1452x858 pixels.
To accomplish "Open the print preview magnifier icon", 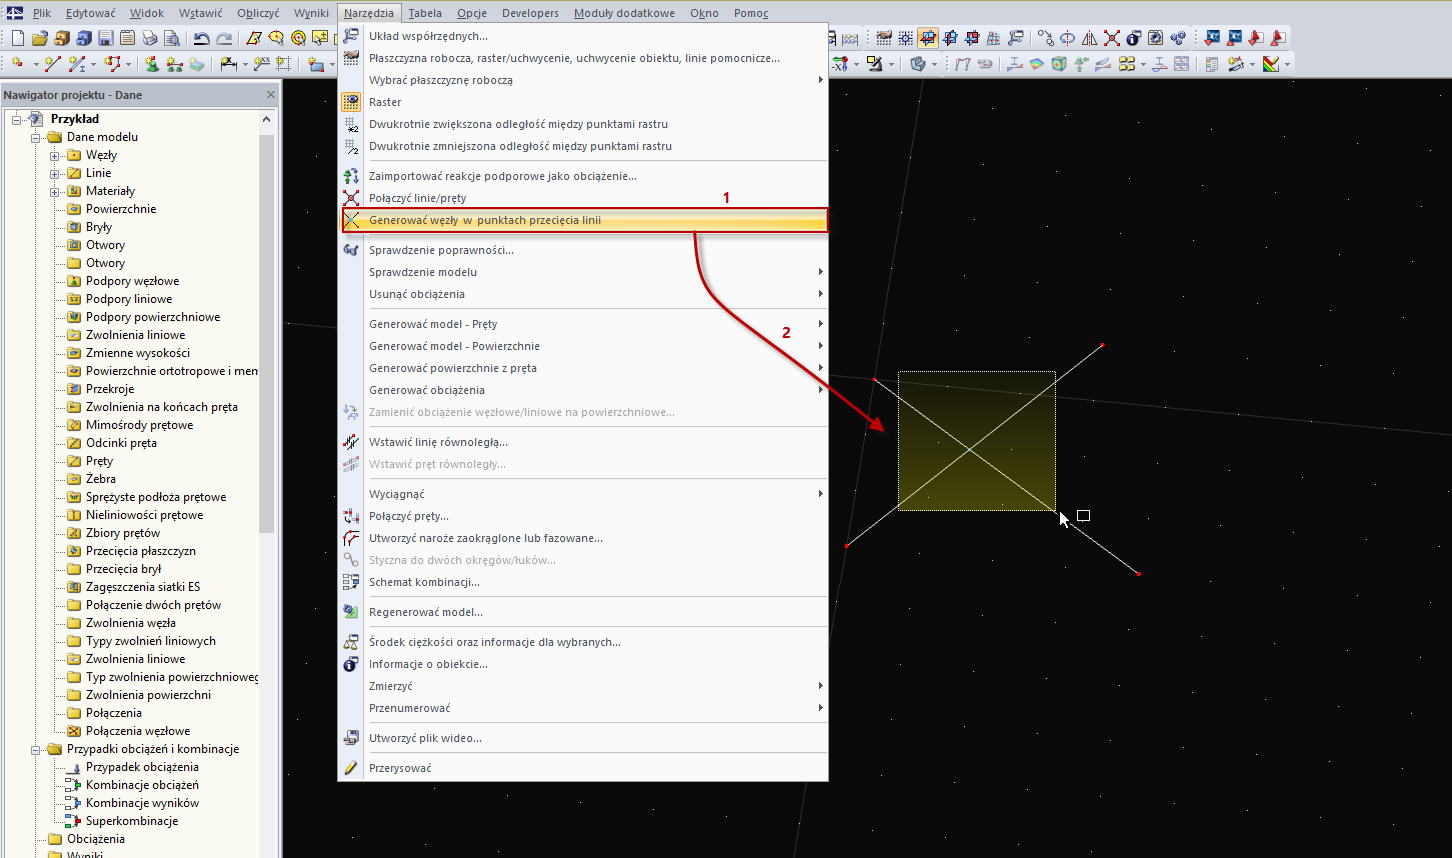I will [x=172, y=38].
